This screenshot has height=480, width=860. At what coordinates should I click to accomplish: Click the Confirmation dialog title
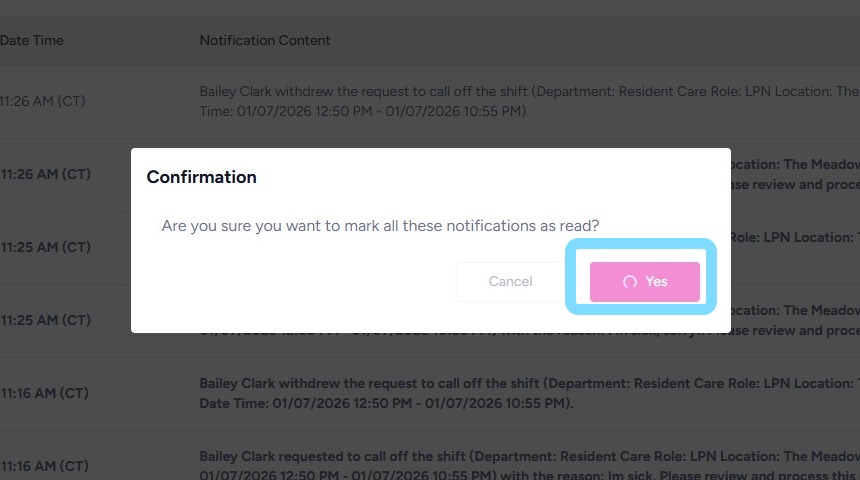[202, 177]
